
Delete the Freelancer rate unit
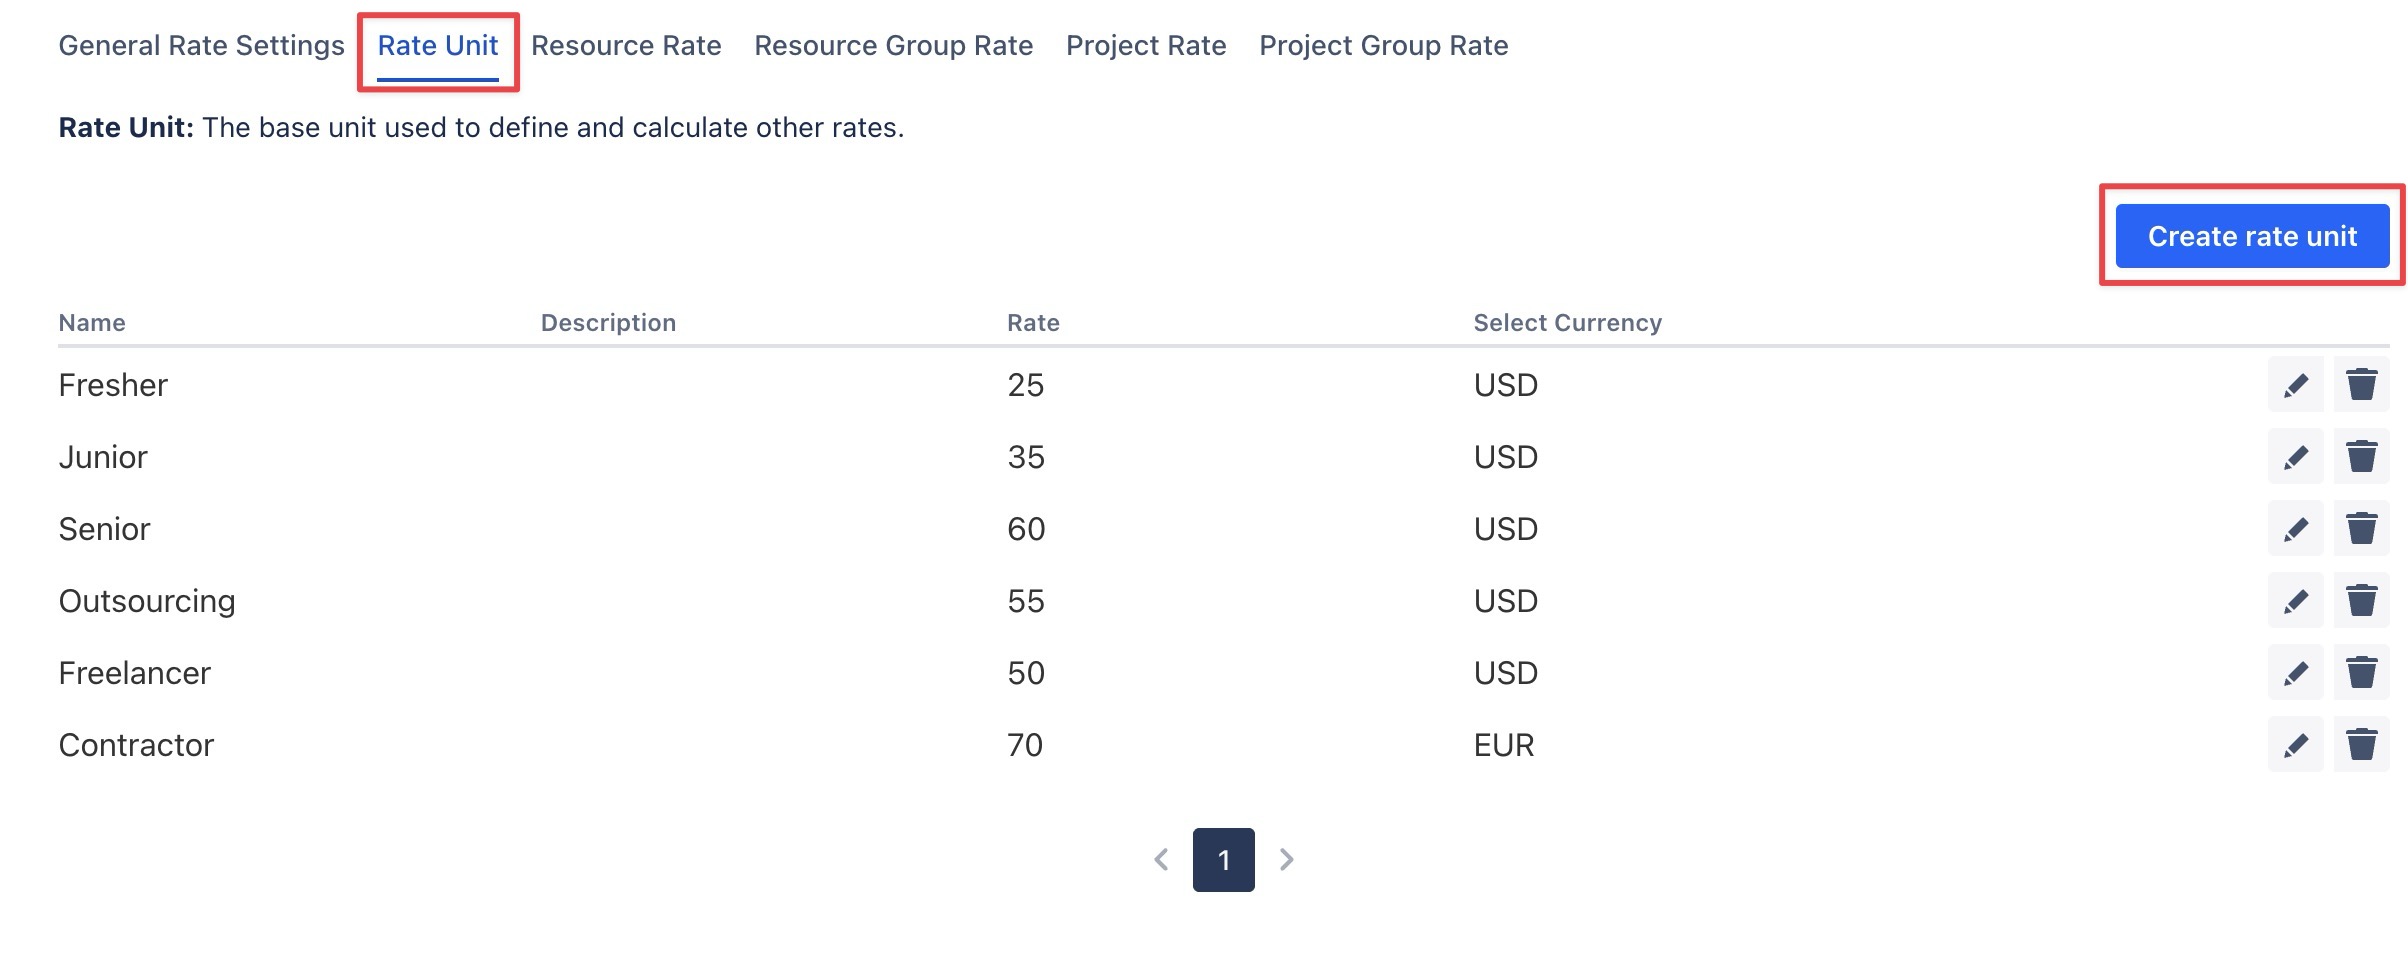coord(2361,673)
